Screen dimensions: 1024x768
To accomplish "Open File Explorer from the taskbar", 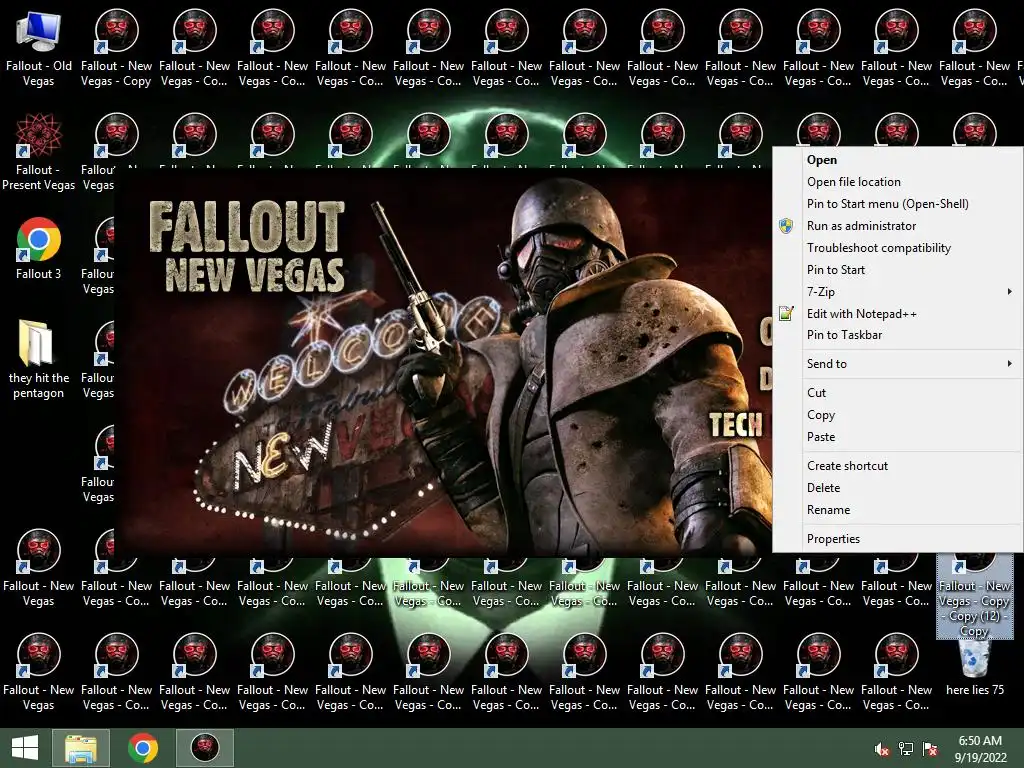I will coord(81,748).
